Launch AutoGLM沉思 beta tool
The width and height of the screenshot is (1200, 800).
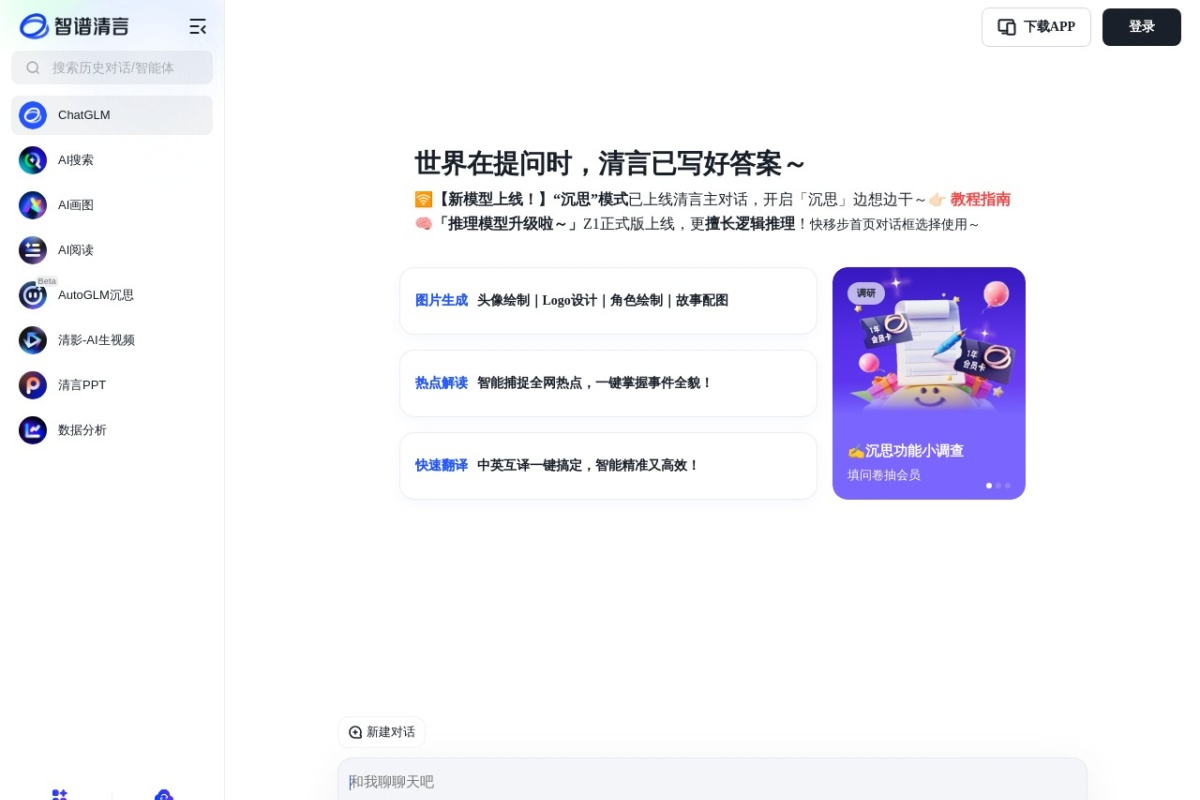click(x=96, y=295)
